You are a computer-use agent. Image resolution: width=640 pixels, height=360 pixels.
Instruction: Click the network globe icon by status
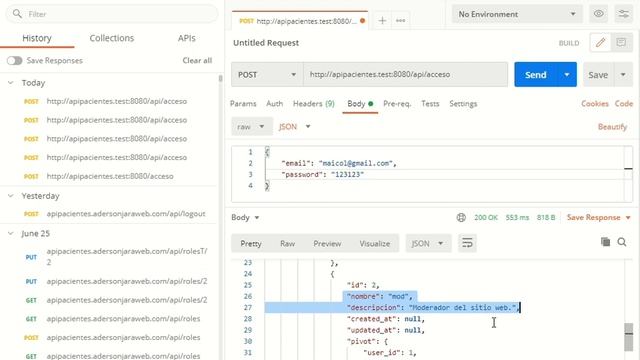461,218
